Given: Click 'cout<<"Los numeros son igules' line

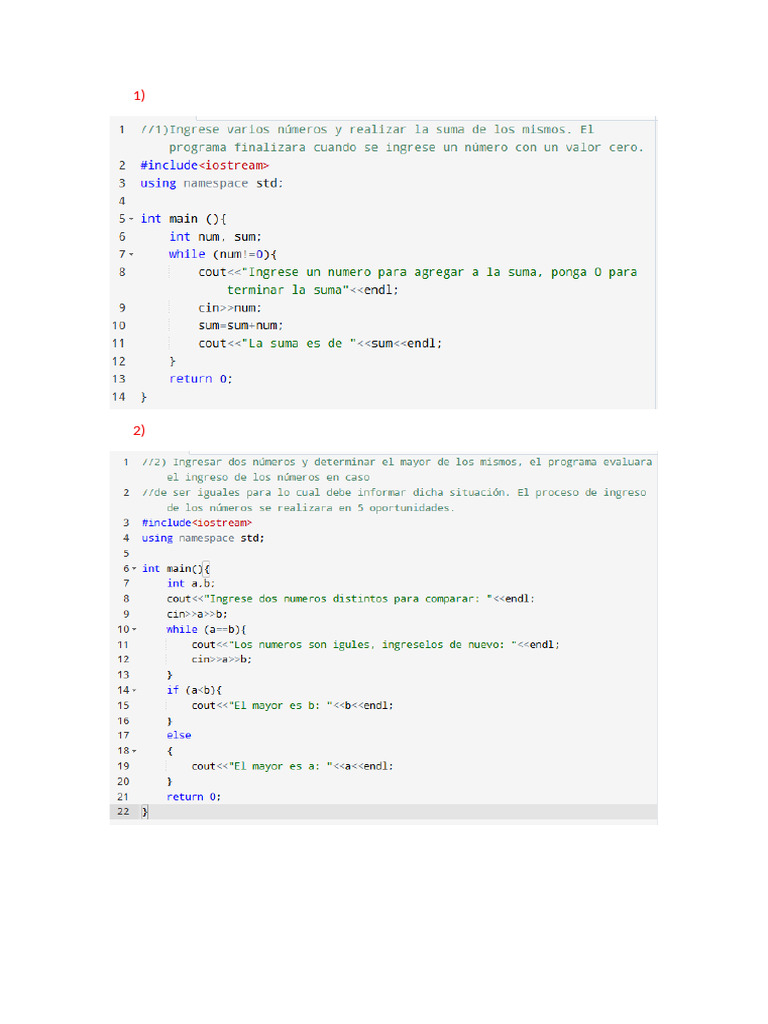Looking at the screenshot, I should pyautogui.click(x=376, y=645).
